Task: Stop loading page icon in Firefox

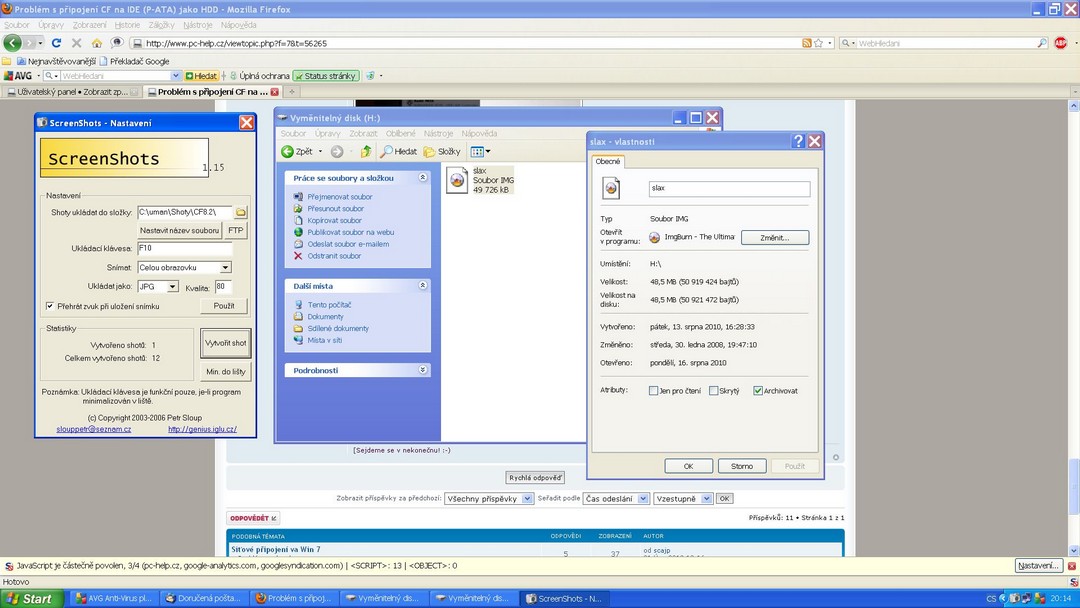Action: [x=76, y=43]
